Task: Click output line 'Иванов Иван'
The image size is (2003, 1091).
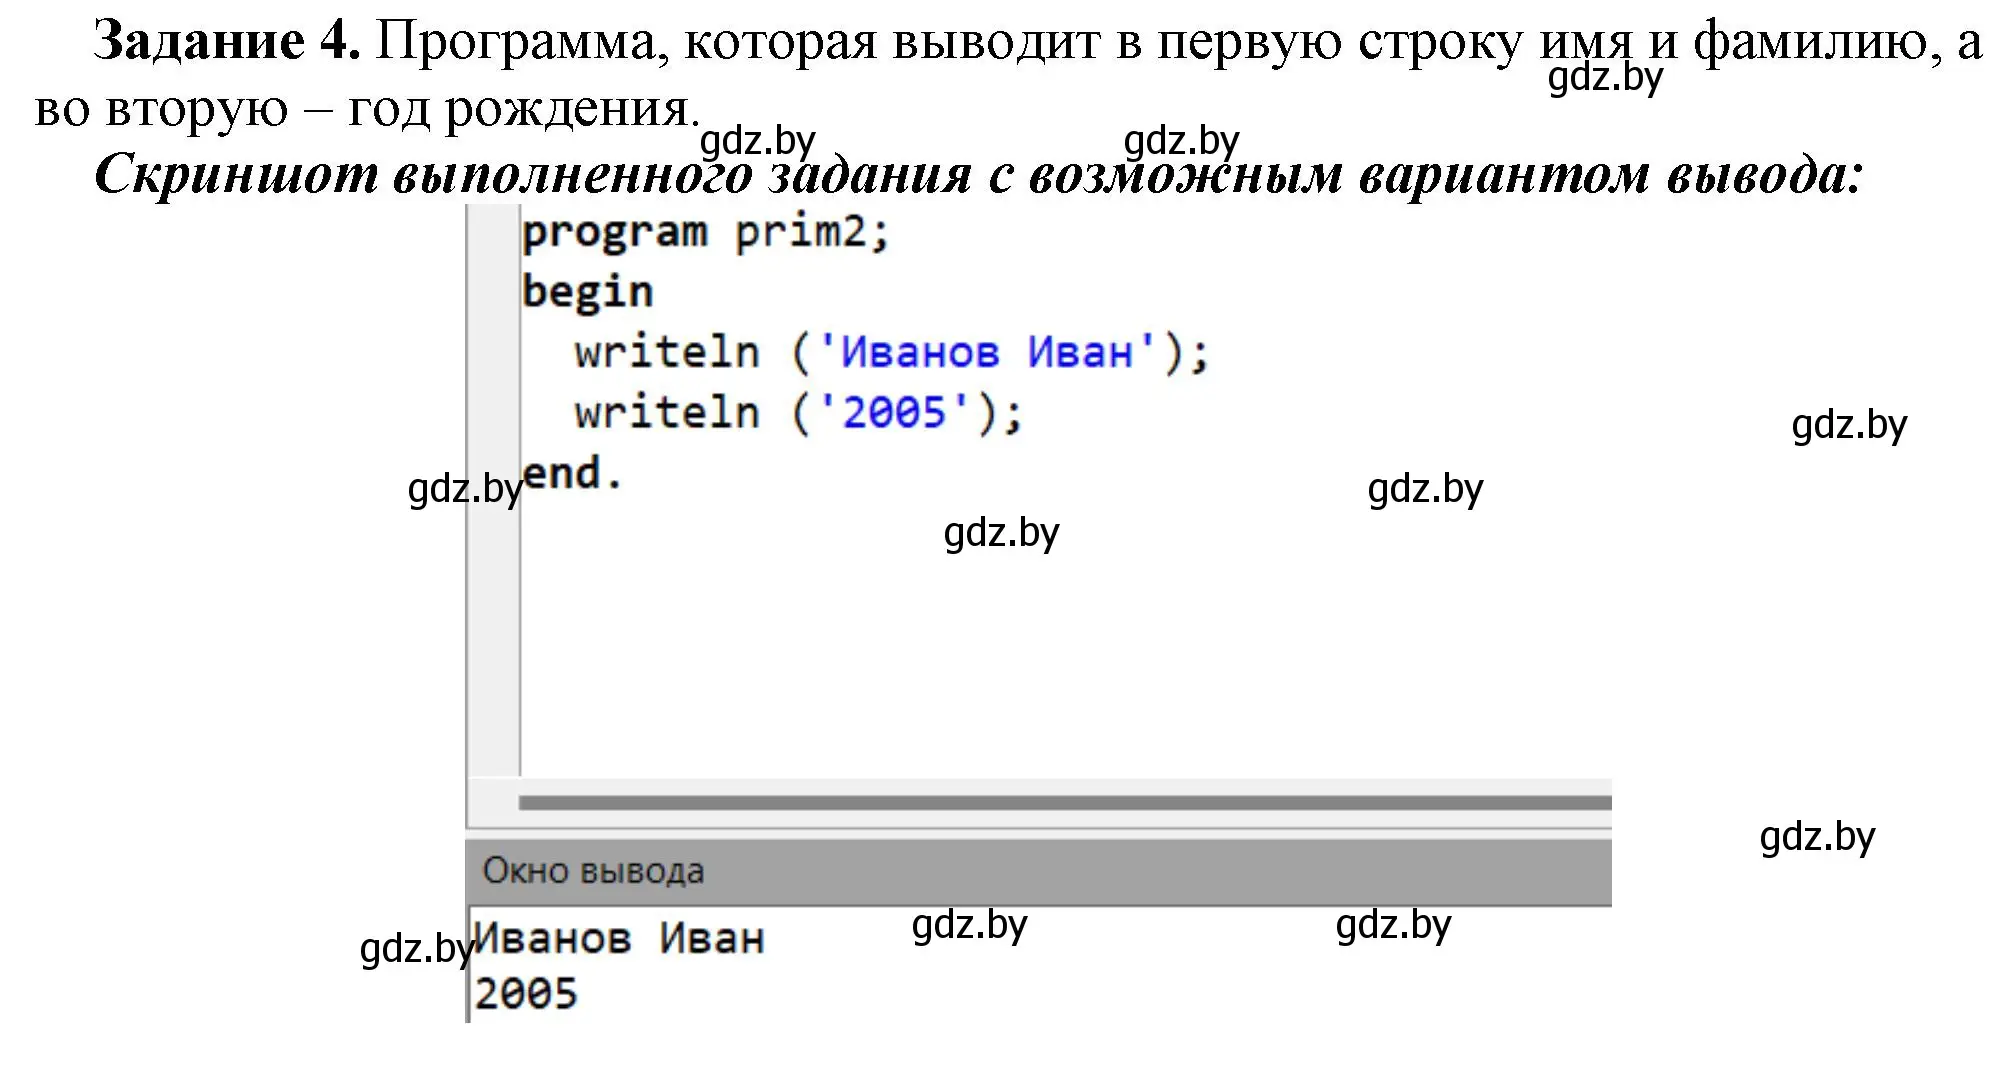Action: (619, 939)
